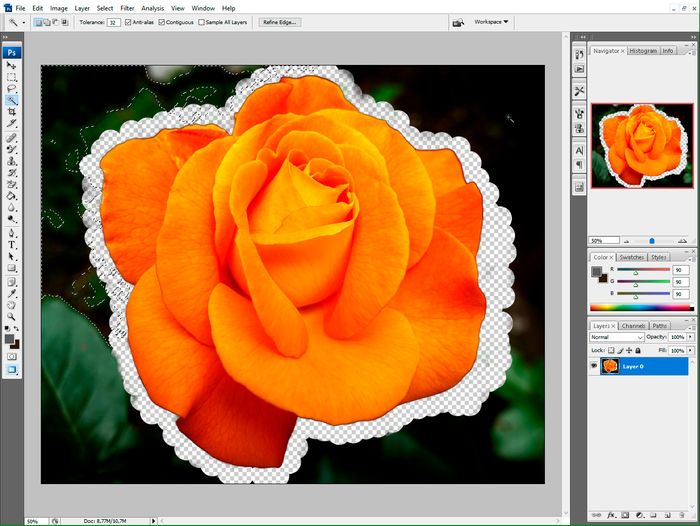Open the Workspace dropdown

point(491,21)
